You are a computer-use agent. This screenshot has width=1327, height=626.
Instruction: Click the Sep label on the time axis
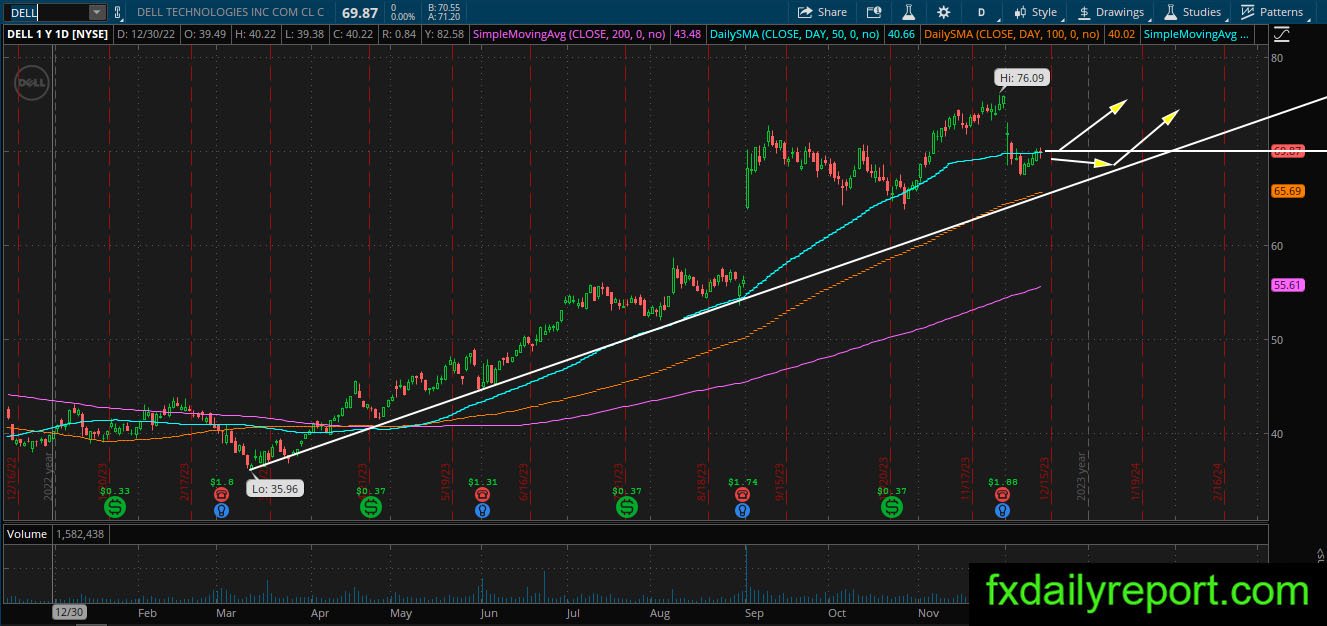(754, 613)
